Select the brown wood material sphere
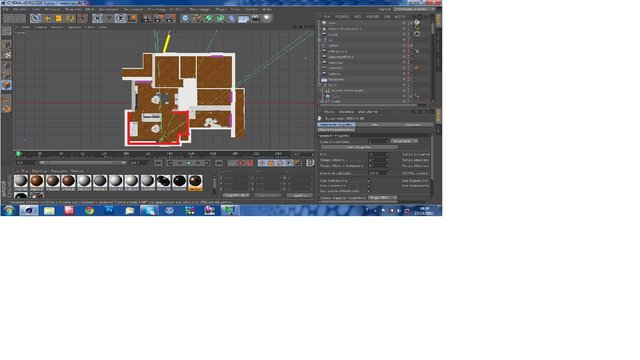640x360 pixels. coord(36,181)
